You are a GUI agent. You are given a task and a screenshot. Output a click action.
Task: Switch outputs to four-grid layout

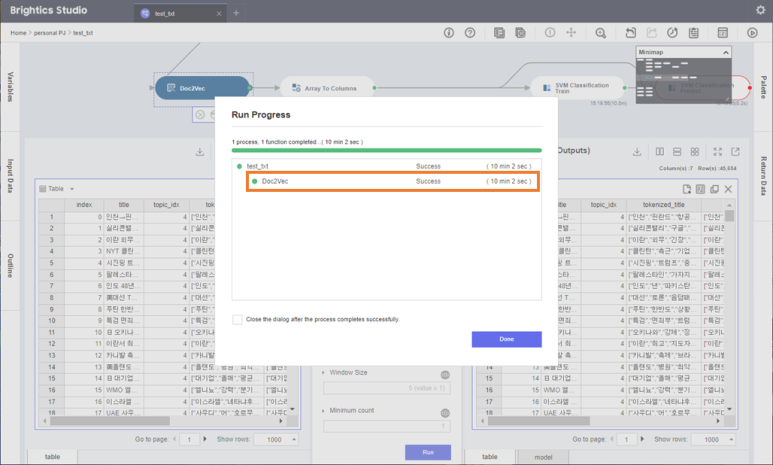pyautogui.click(x=695, y=152)
